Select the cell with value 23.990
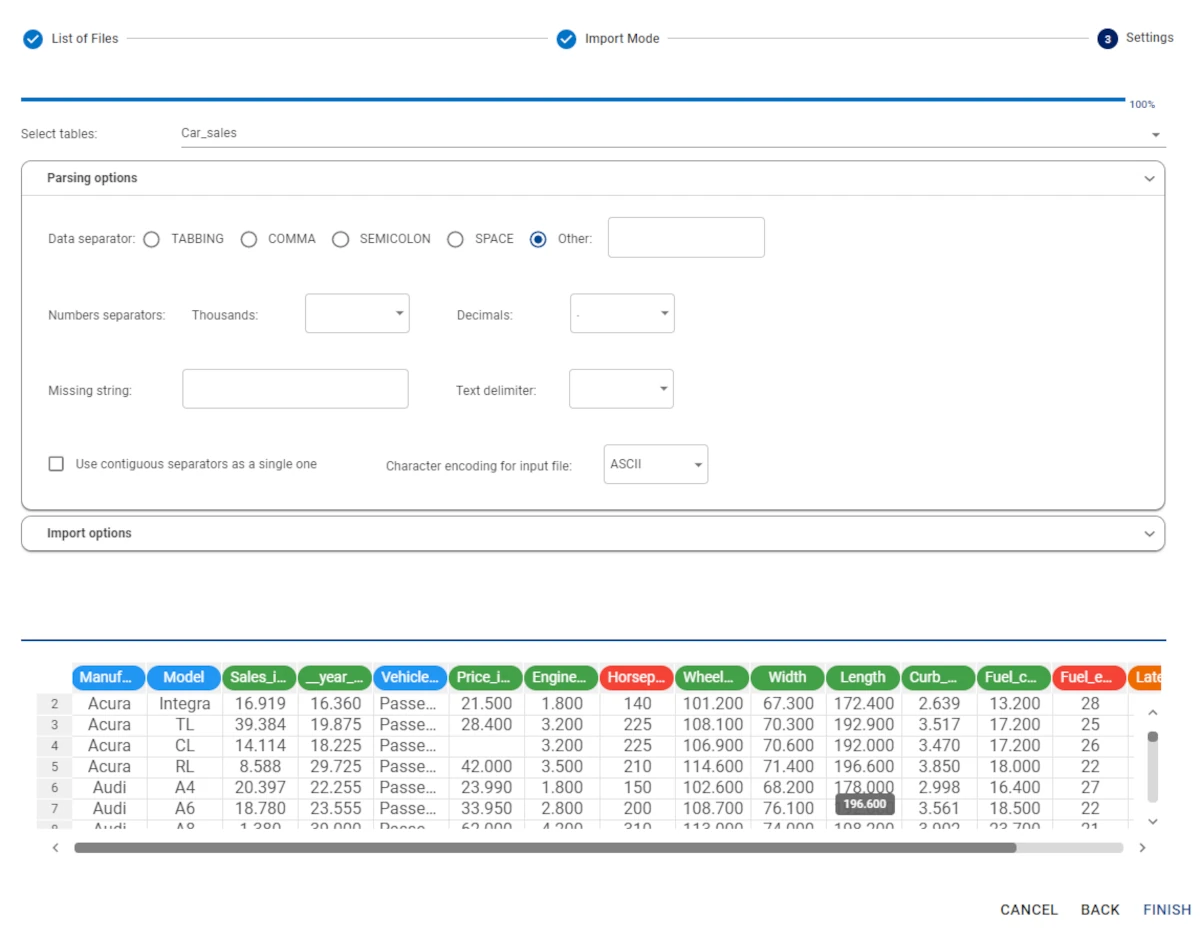This screenshot has width=1200, height=941. click(x=486, y=788)
